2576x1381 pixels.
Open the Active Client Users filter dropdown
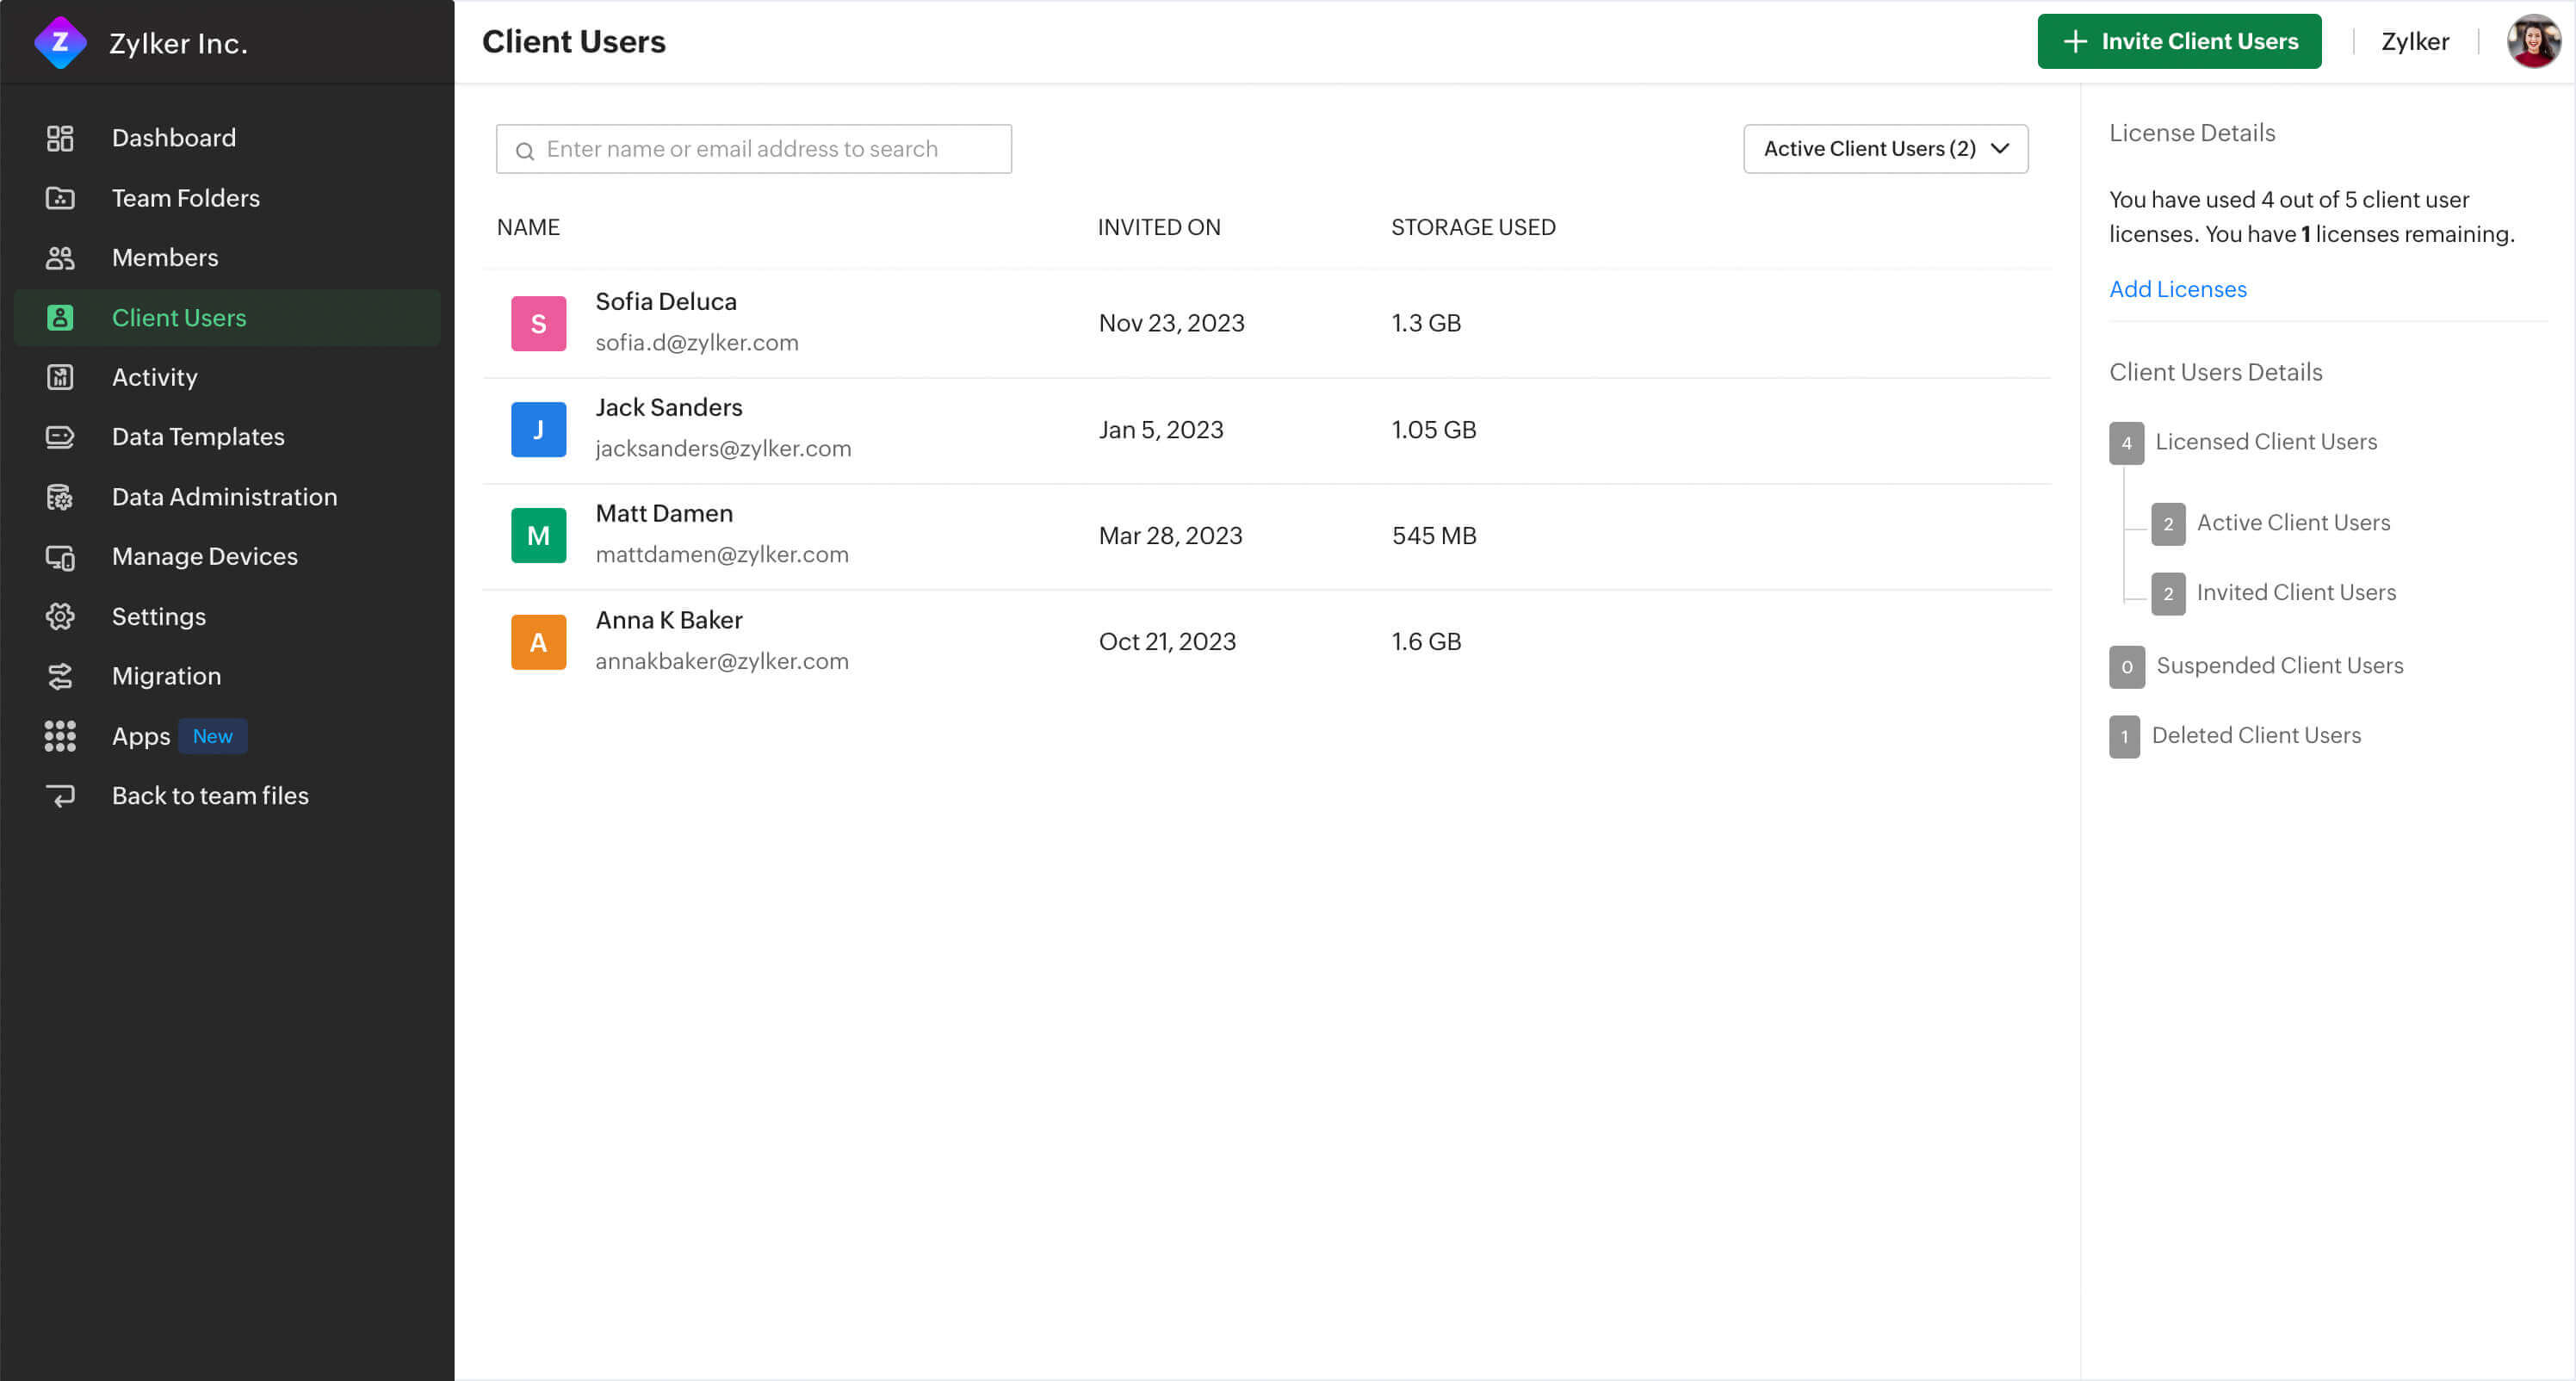pyautogui.click(x=1885, y=149)
